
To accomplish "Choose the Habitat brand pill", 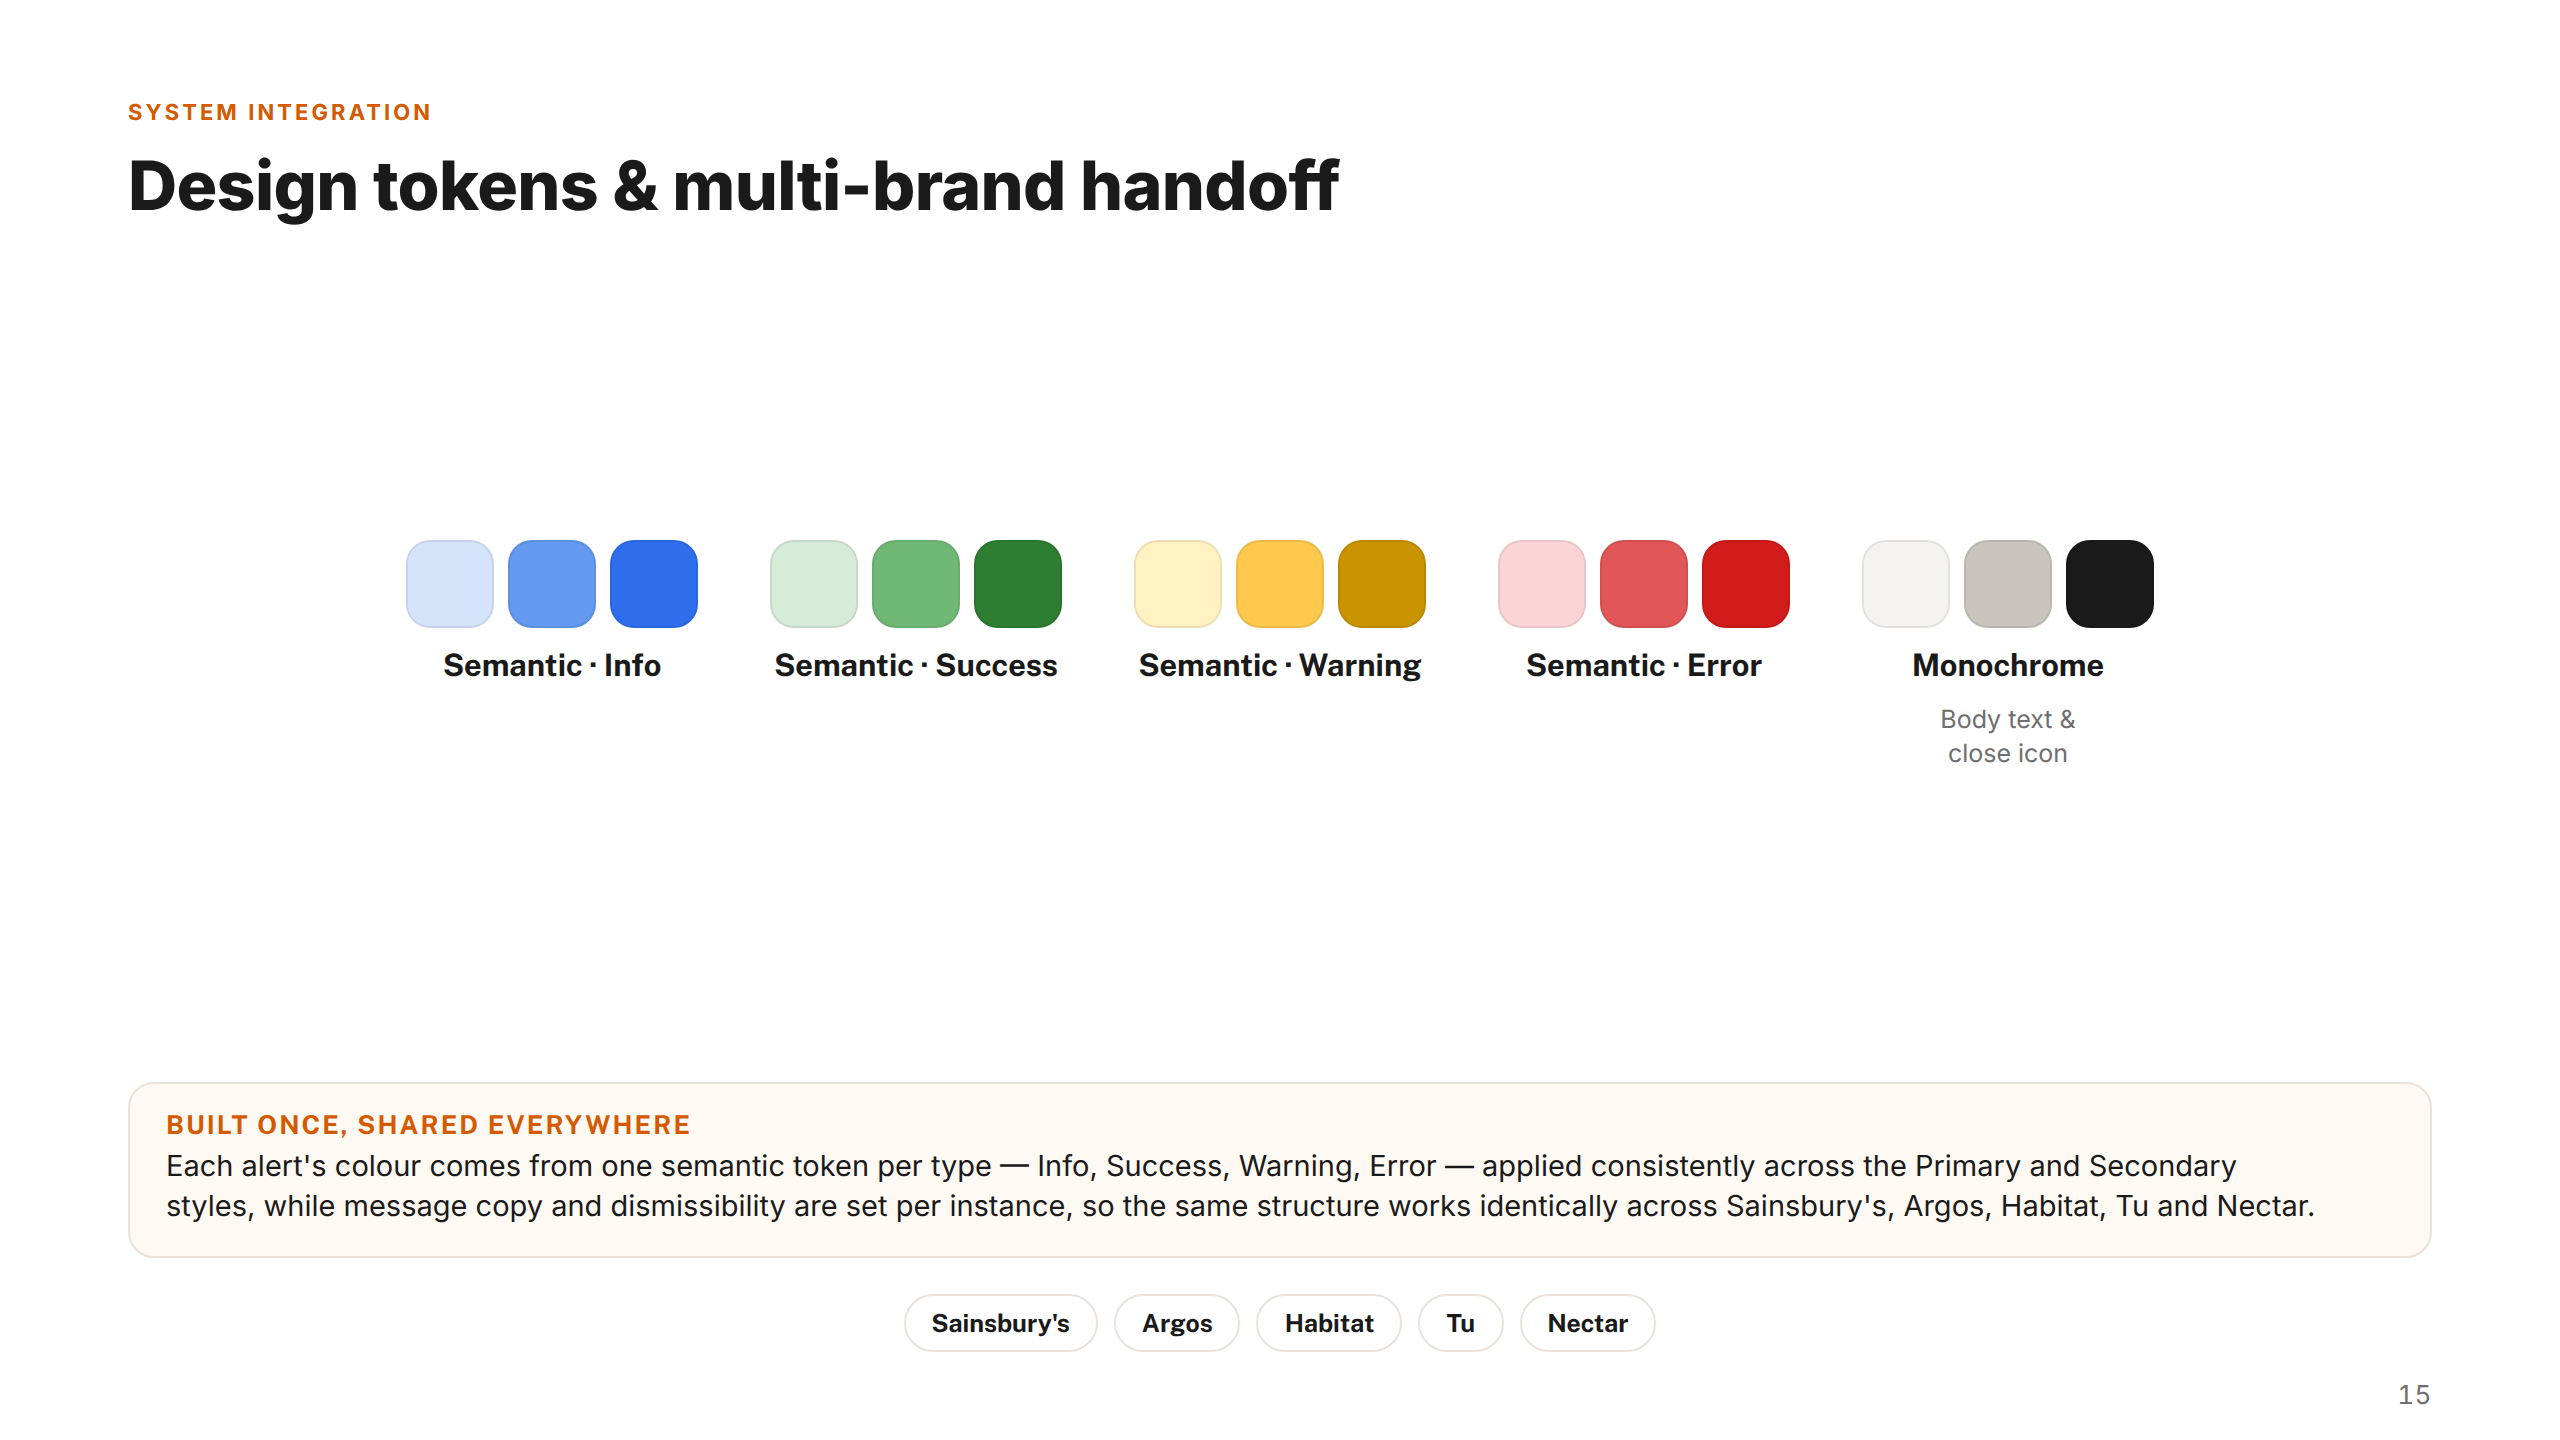I will pos(1329,1323).
